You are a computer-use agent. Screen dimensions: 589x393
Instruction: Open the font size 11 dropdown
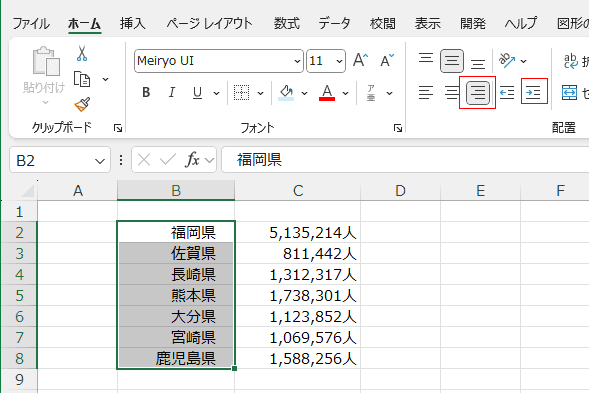tap(339, 61)
